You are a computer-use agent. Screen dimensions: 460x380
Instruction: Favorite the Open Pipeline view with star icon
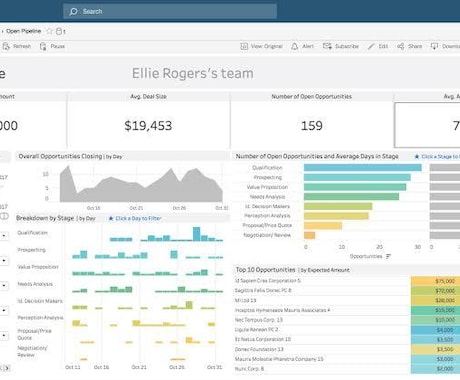49,31
